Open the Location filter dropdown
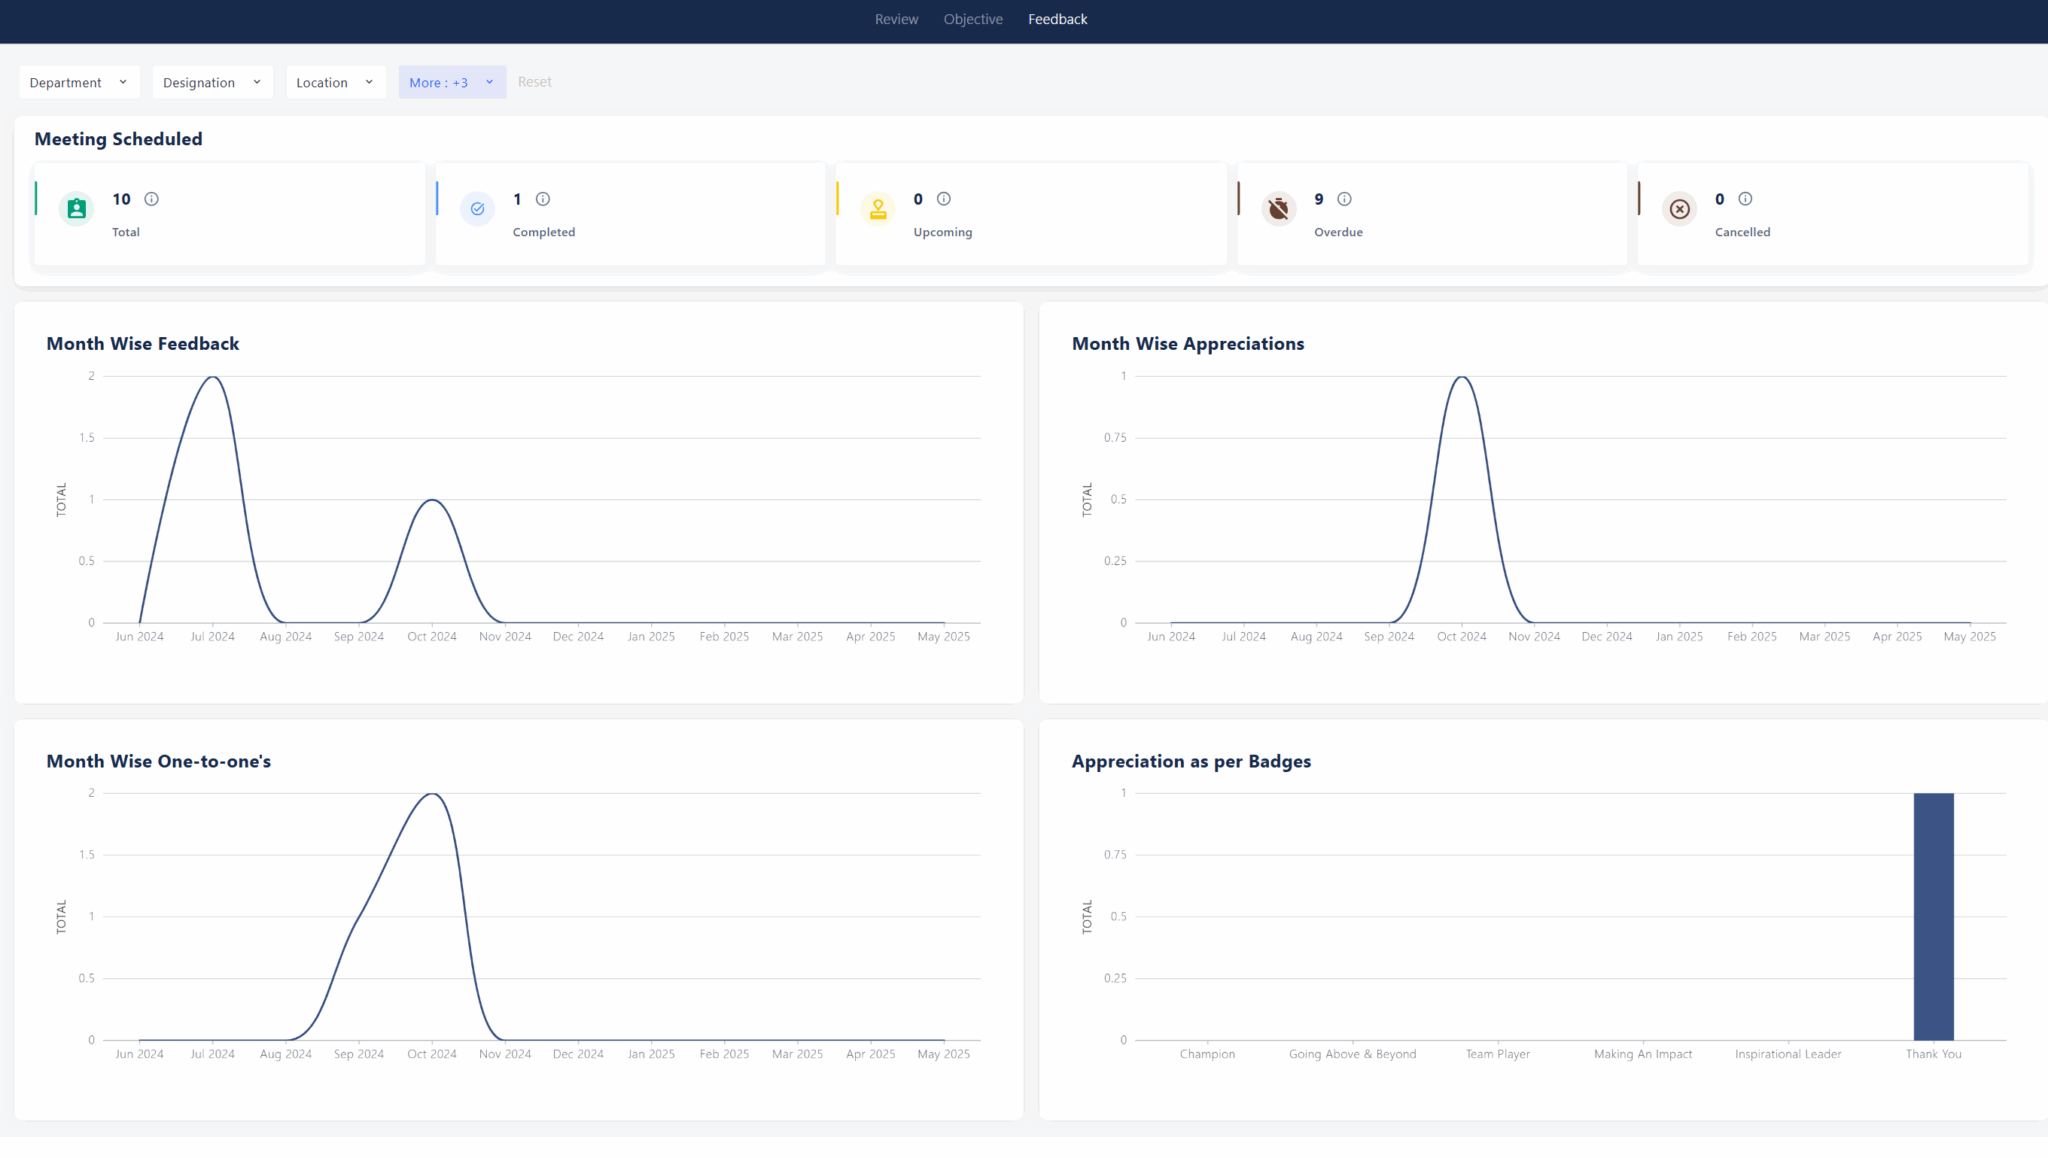The image size is (2048, 1158). [x=335, y=82]
